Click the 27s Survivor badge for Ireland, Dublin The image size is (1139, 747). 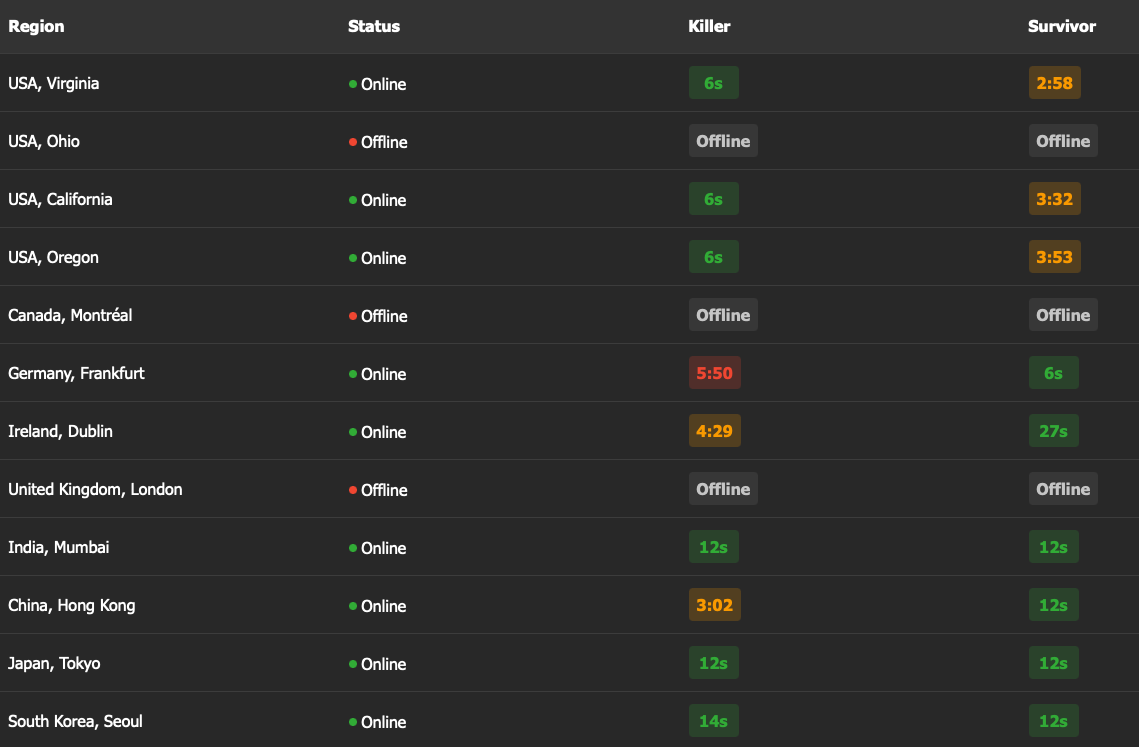click(1053, 431)
